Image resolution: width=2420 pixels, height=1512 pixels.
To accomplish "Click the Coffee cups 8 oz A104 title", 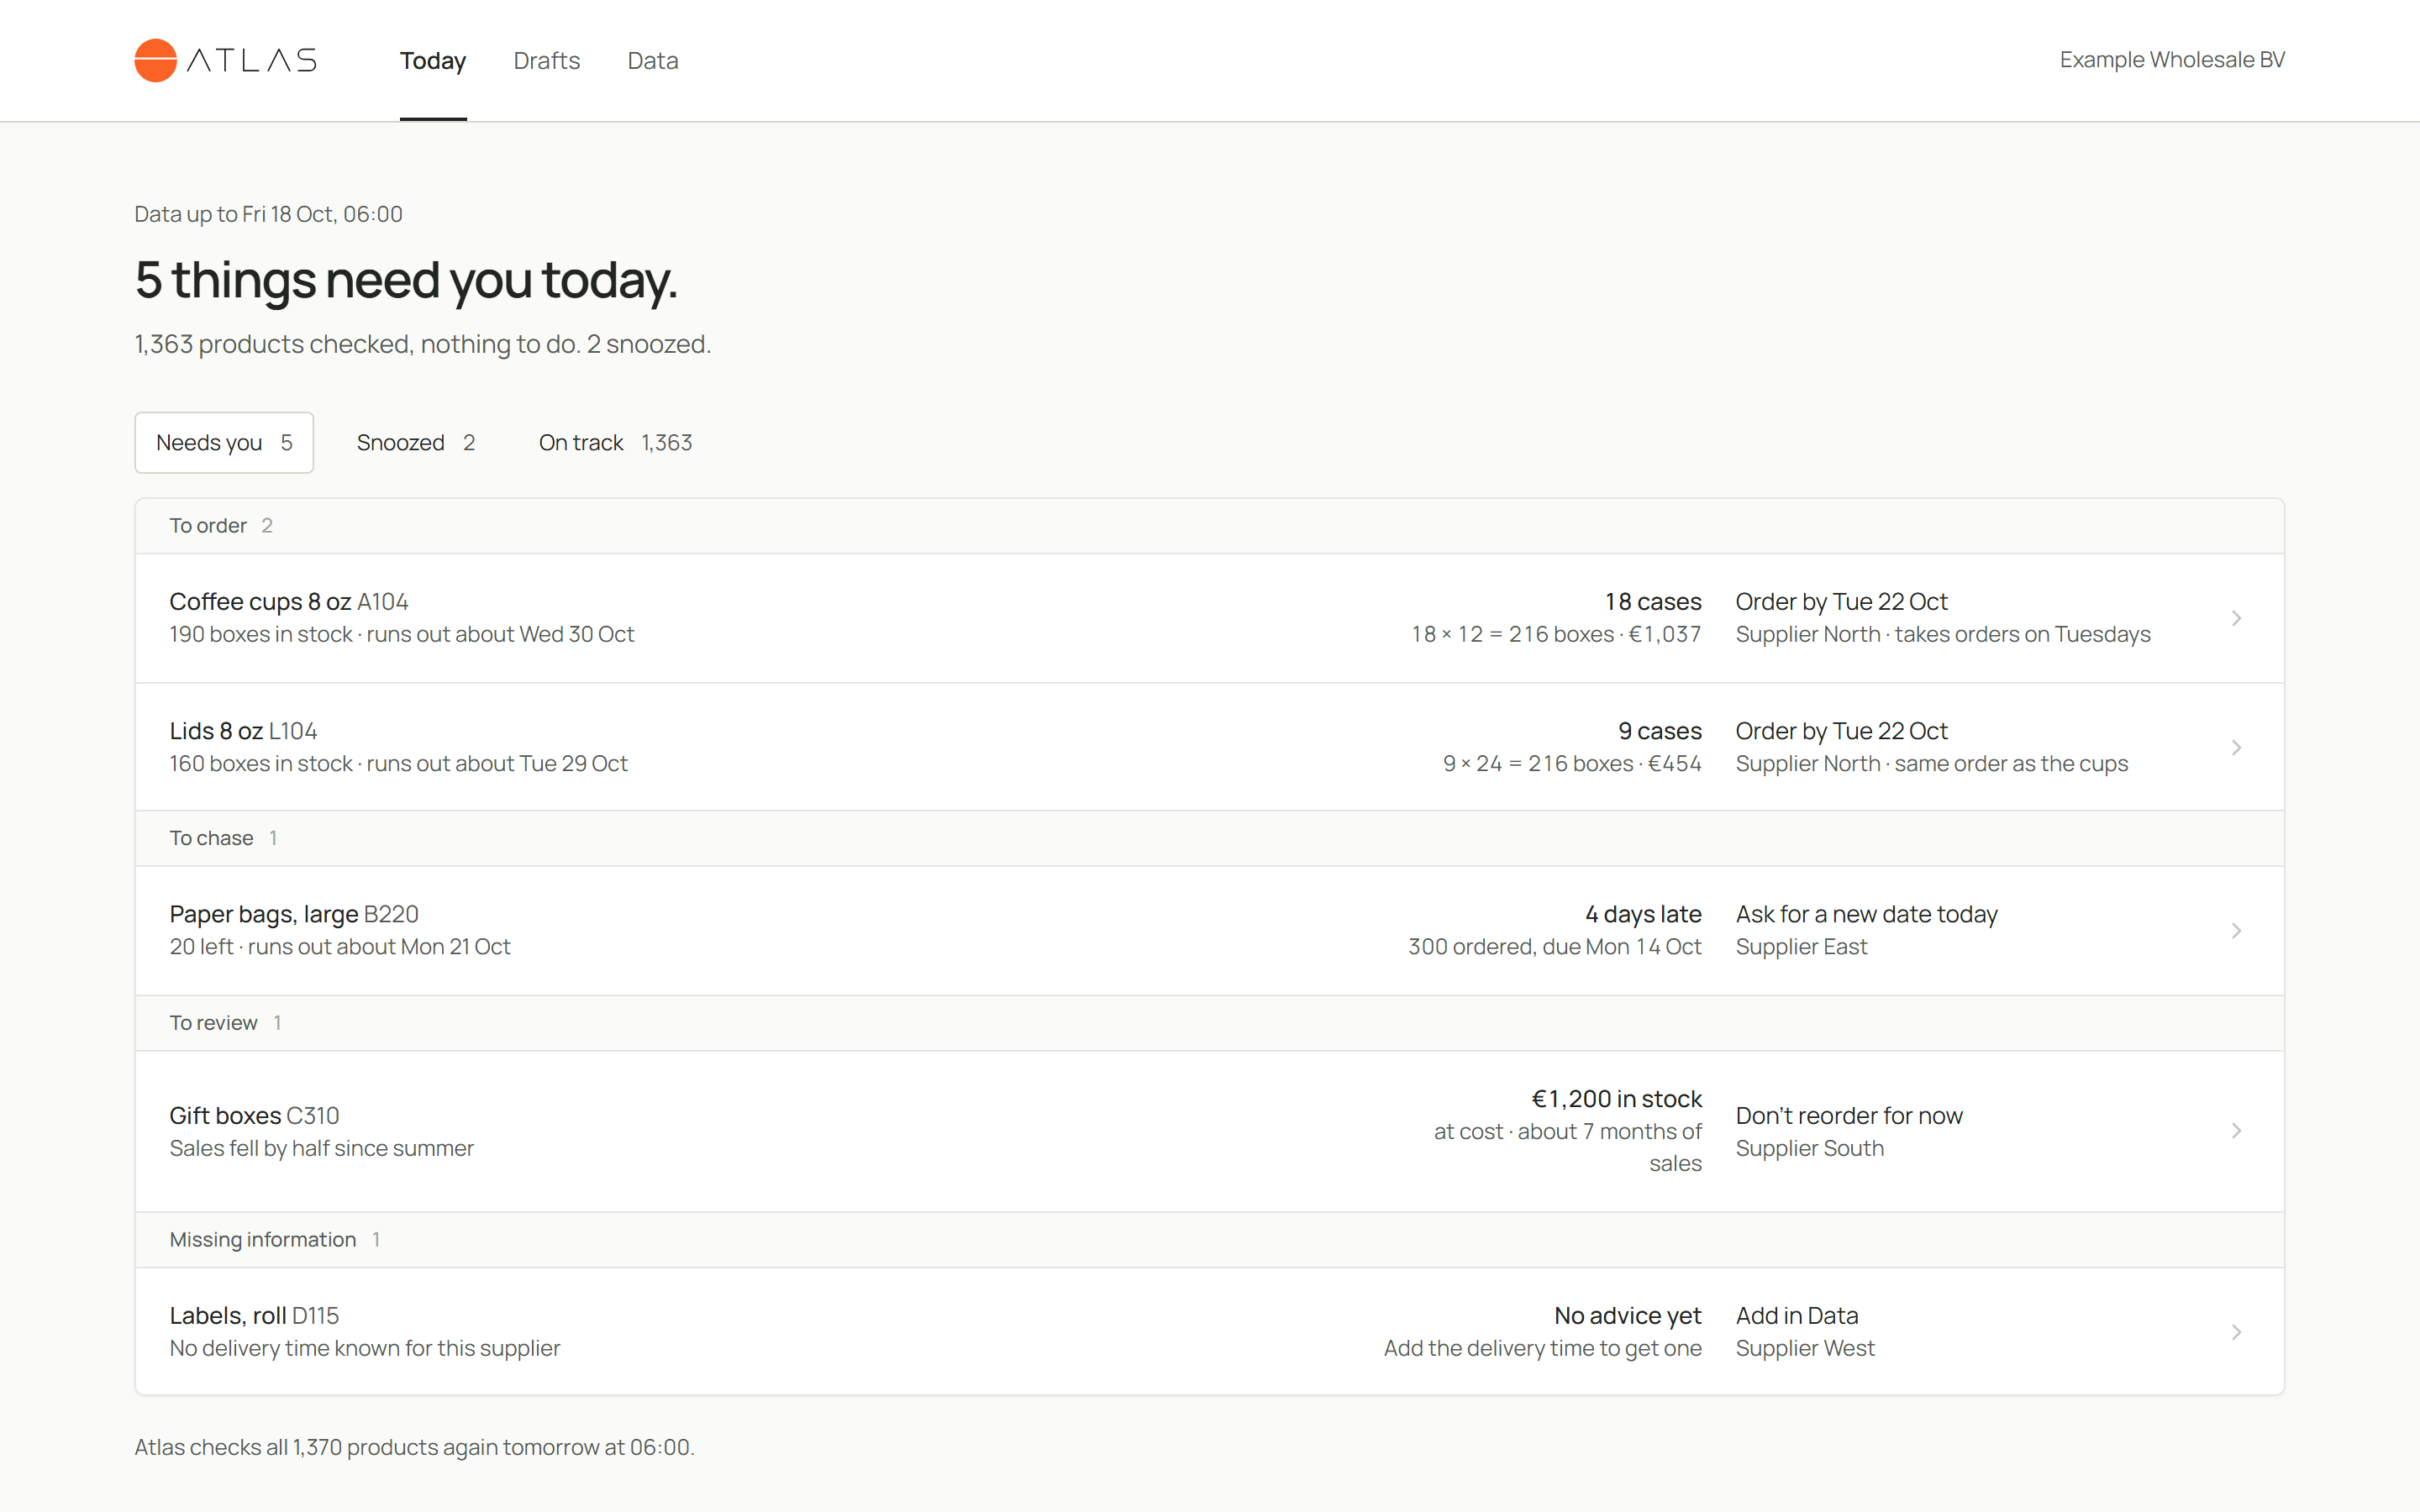I will pos(289,602).
